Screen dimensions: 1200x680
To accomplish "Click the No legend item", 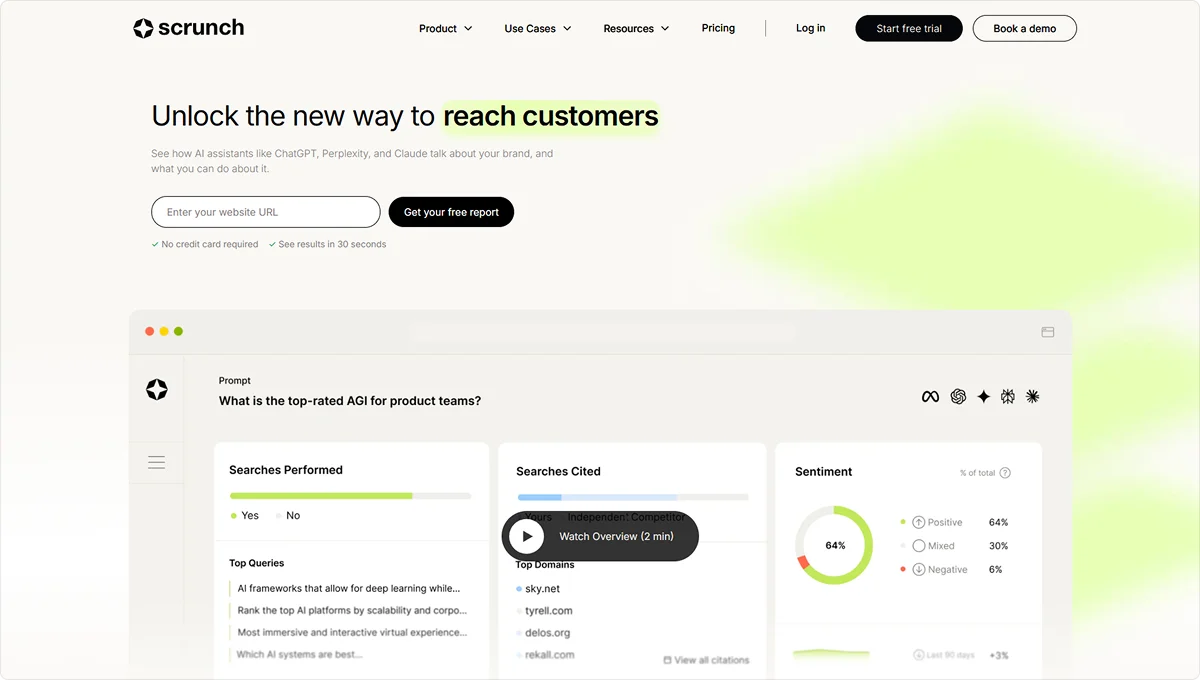I will click(288, 516).
